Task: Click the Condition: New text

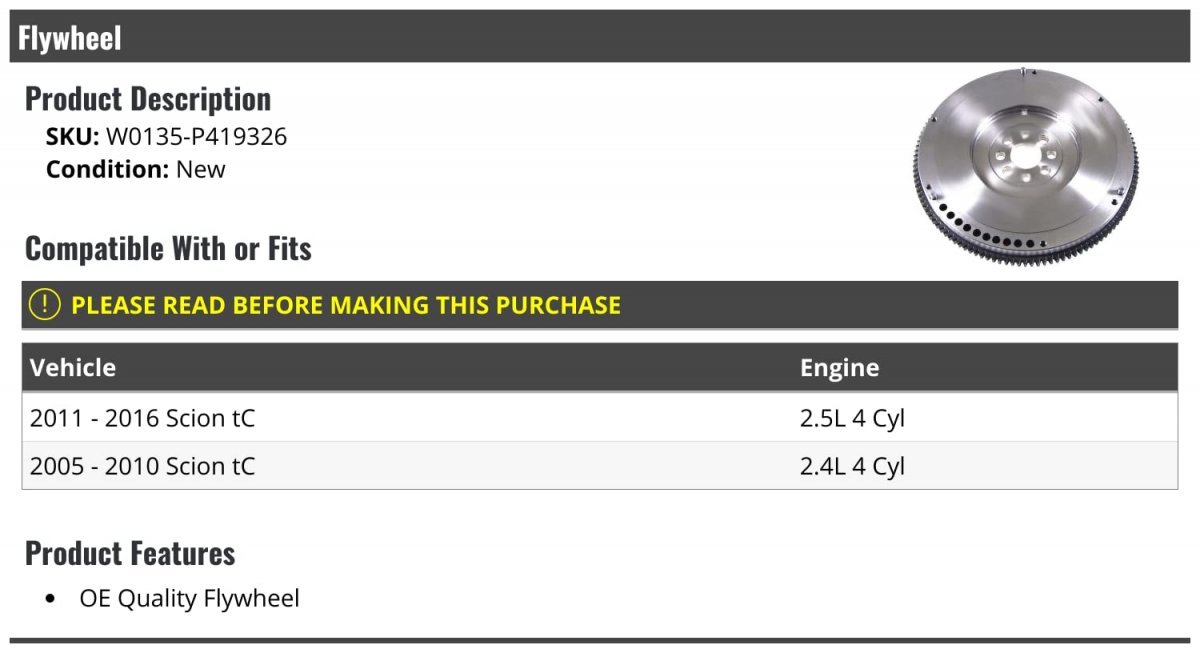Action: click(136, 169)
